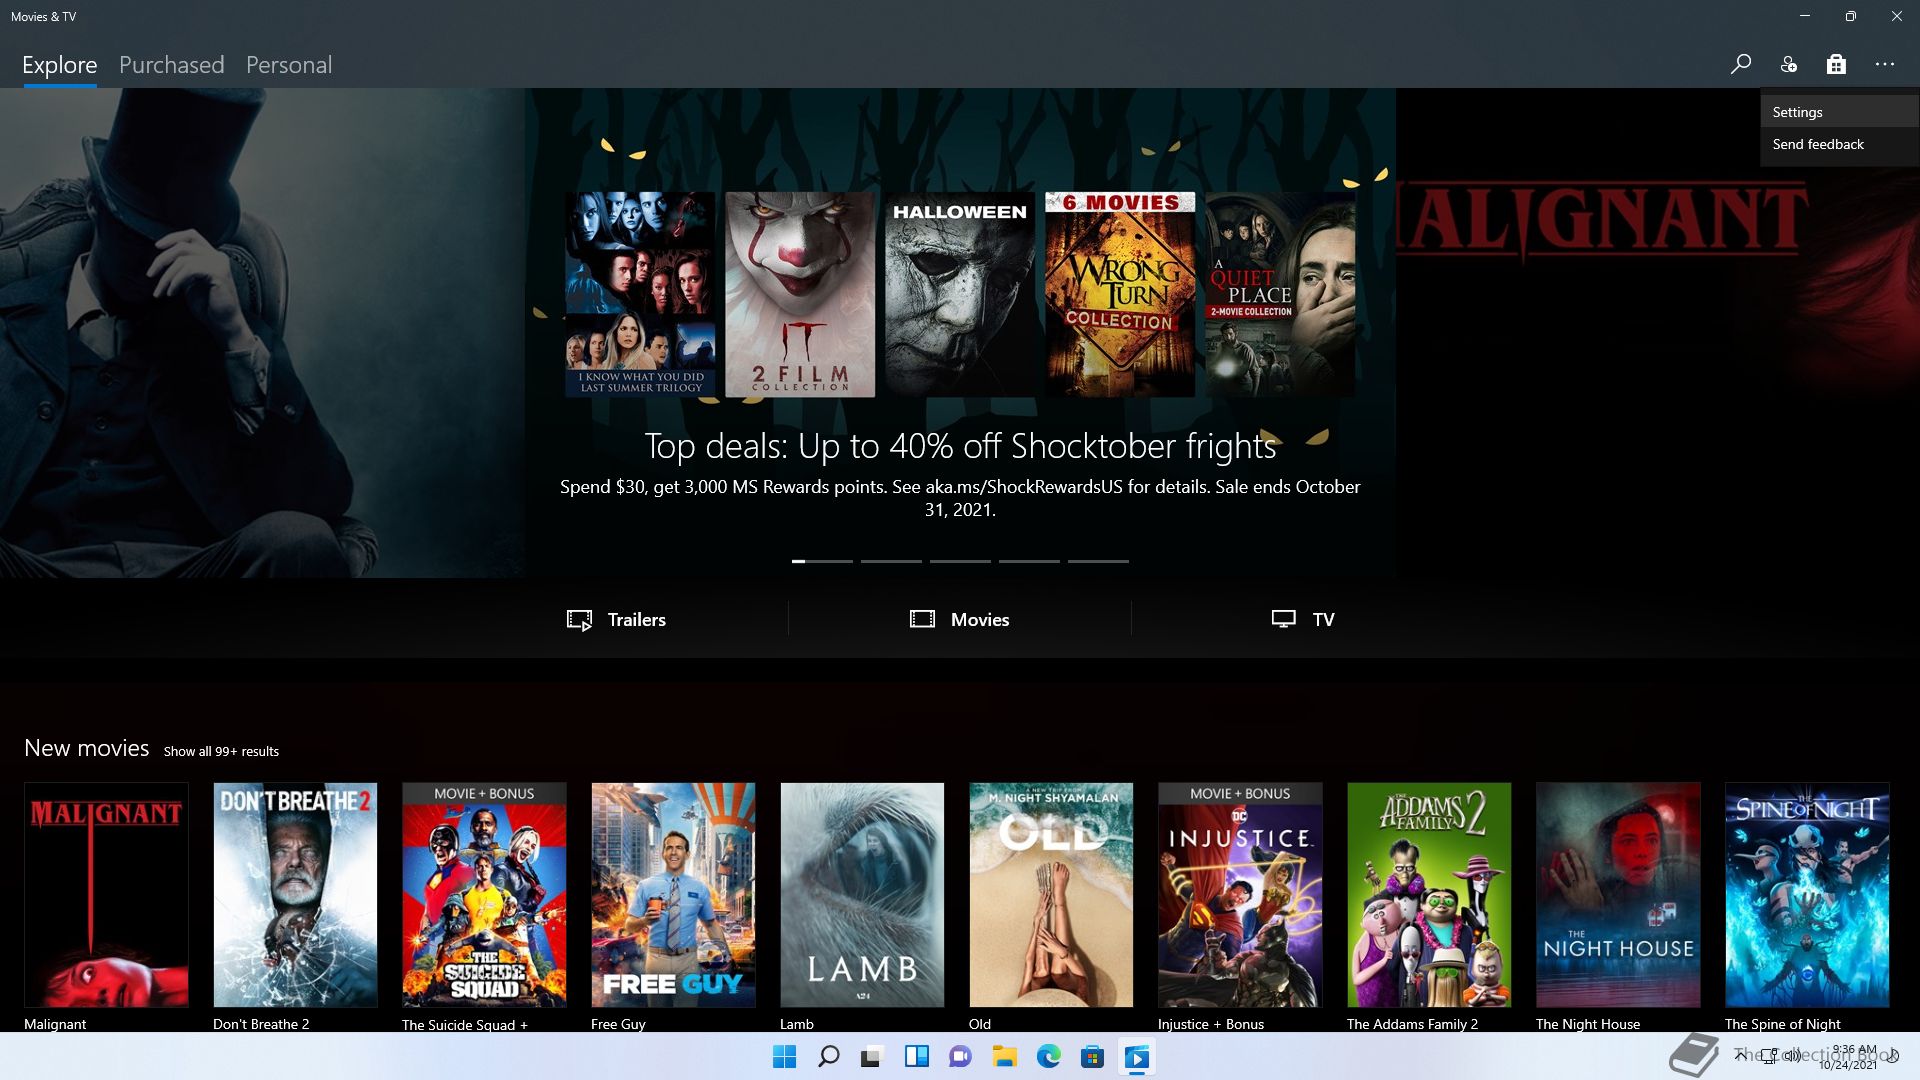Open File Explorer from the taskbar
The image size is (1920, 1080).
click(1004, 1056)
